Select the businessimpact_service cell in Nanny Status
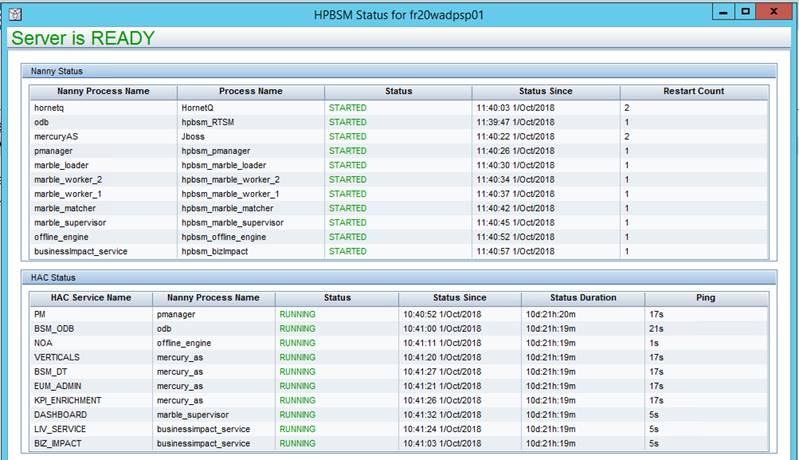The width and height of the screenshot is (799, 460). 103,251
